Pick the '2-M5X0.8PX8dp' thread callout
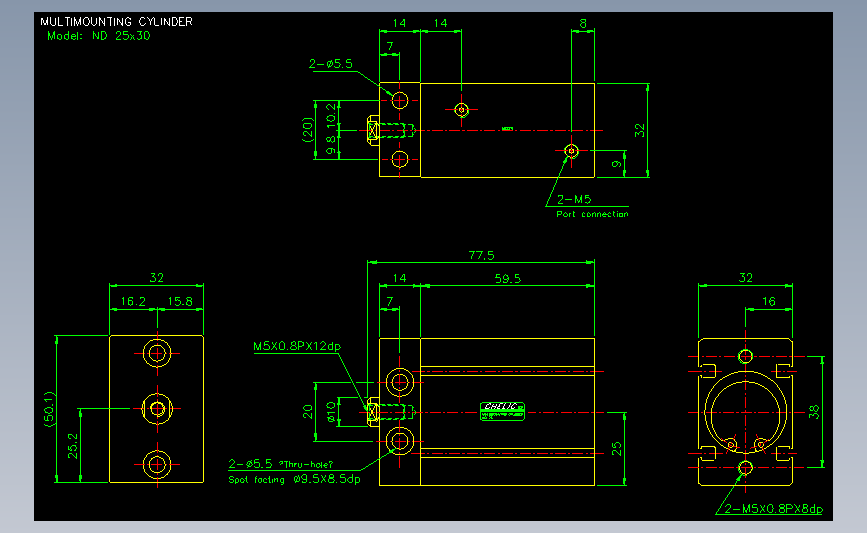The image size is (867, 533). [774, 509]
